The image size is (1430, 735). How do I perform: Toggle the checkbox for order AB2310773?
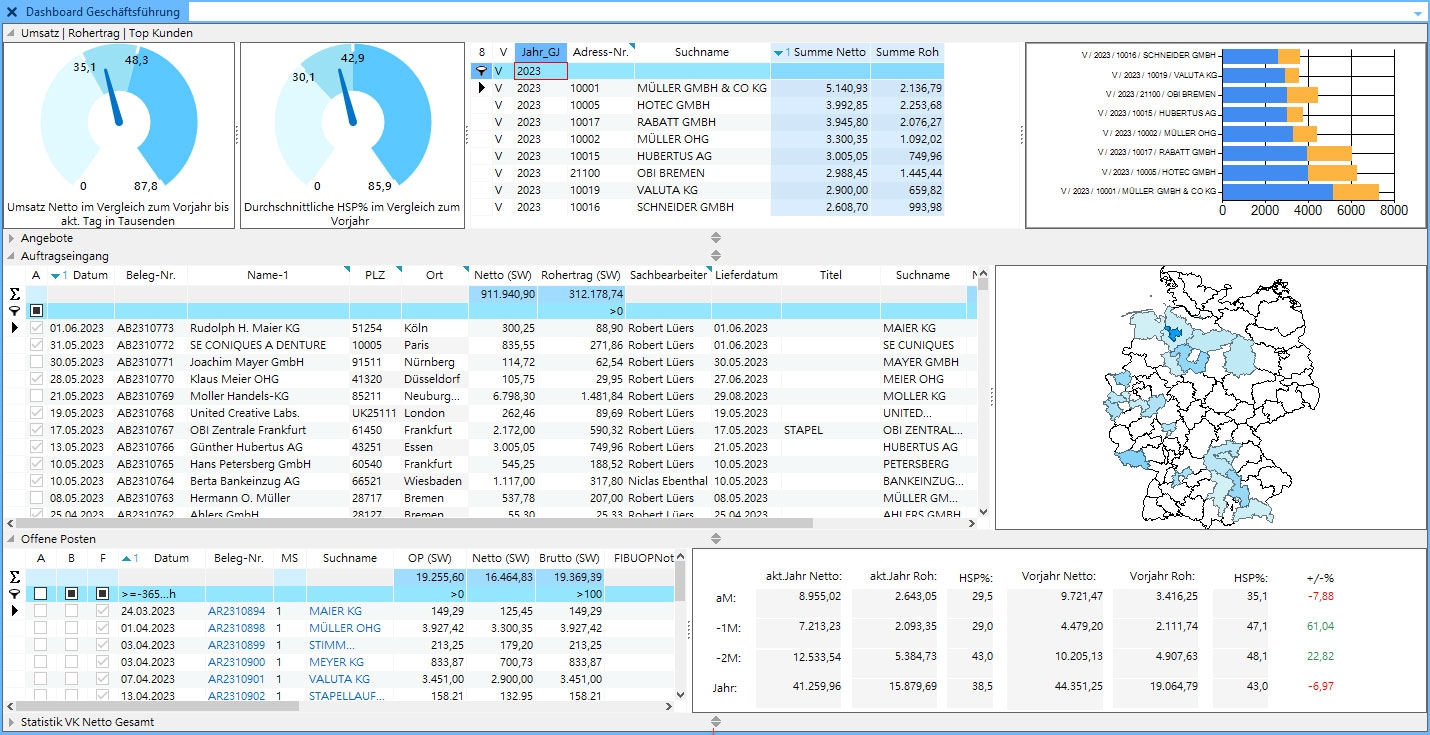(x=37, y=328)
